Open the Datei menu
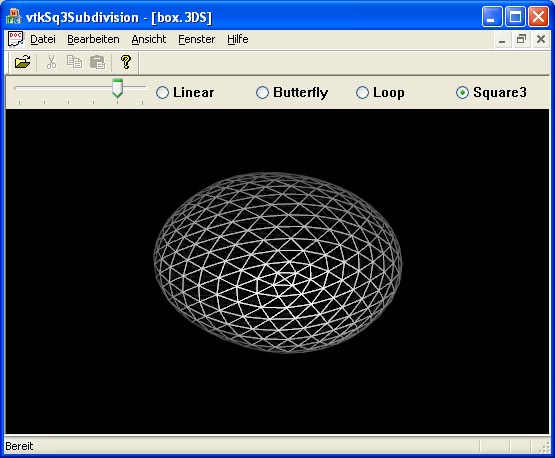The width and height of the screenshot is (555, 458). click(43, 39)
